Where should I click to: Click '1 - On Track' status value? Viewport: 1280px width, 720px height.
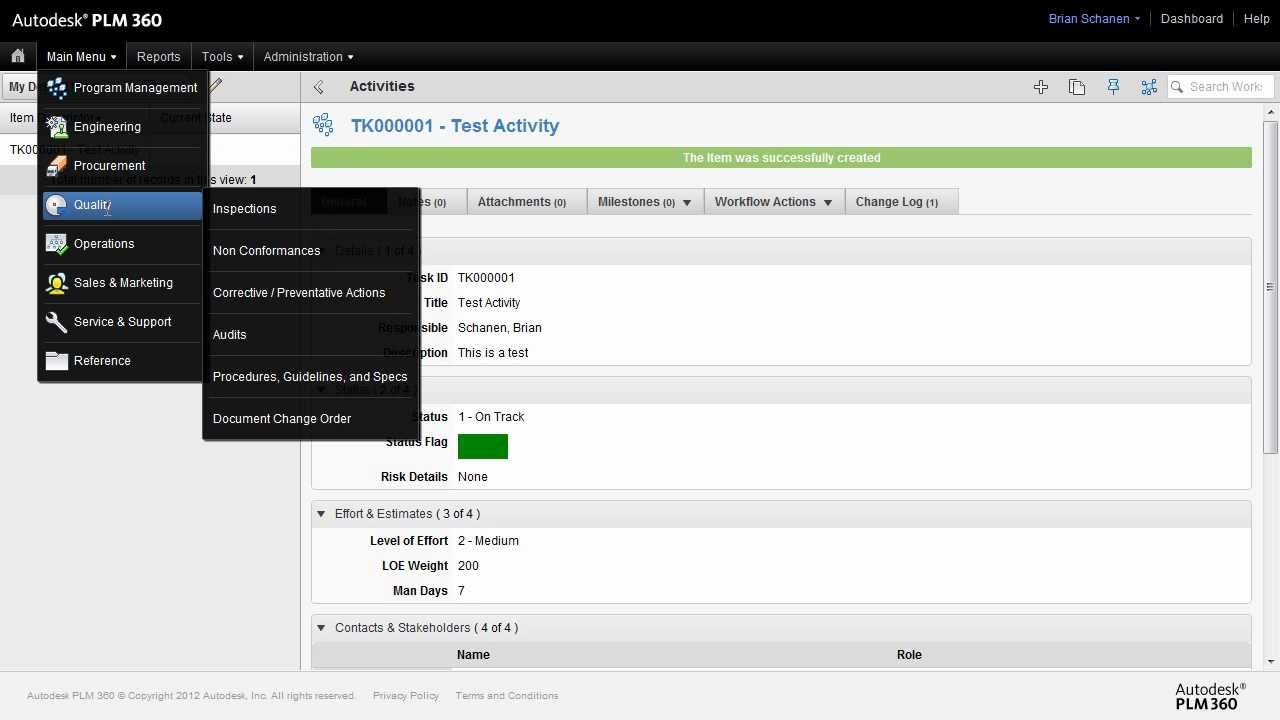(x=491, y=417)
